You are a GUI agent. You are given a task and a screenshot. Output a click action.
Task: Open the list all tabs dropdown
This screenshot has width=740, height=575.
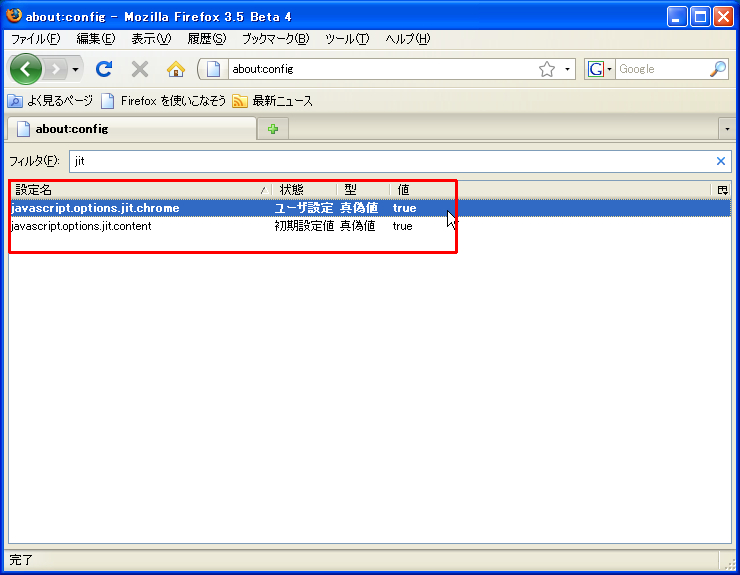(727, 129)
